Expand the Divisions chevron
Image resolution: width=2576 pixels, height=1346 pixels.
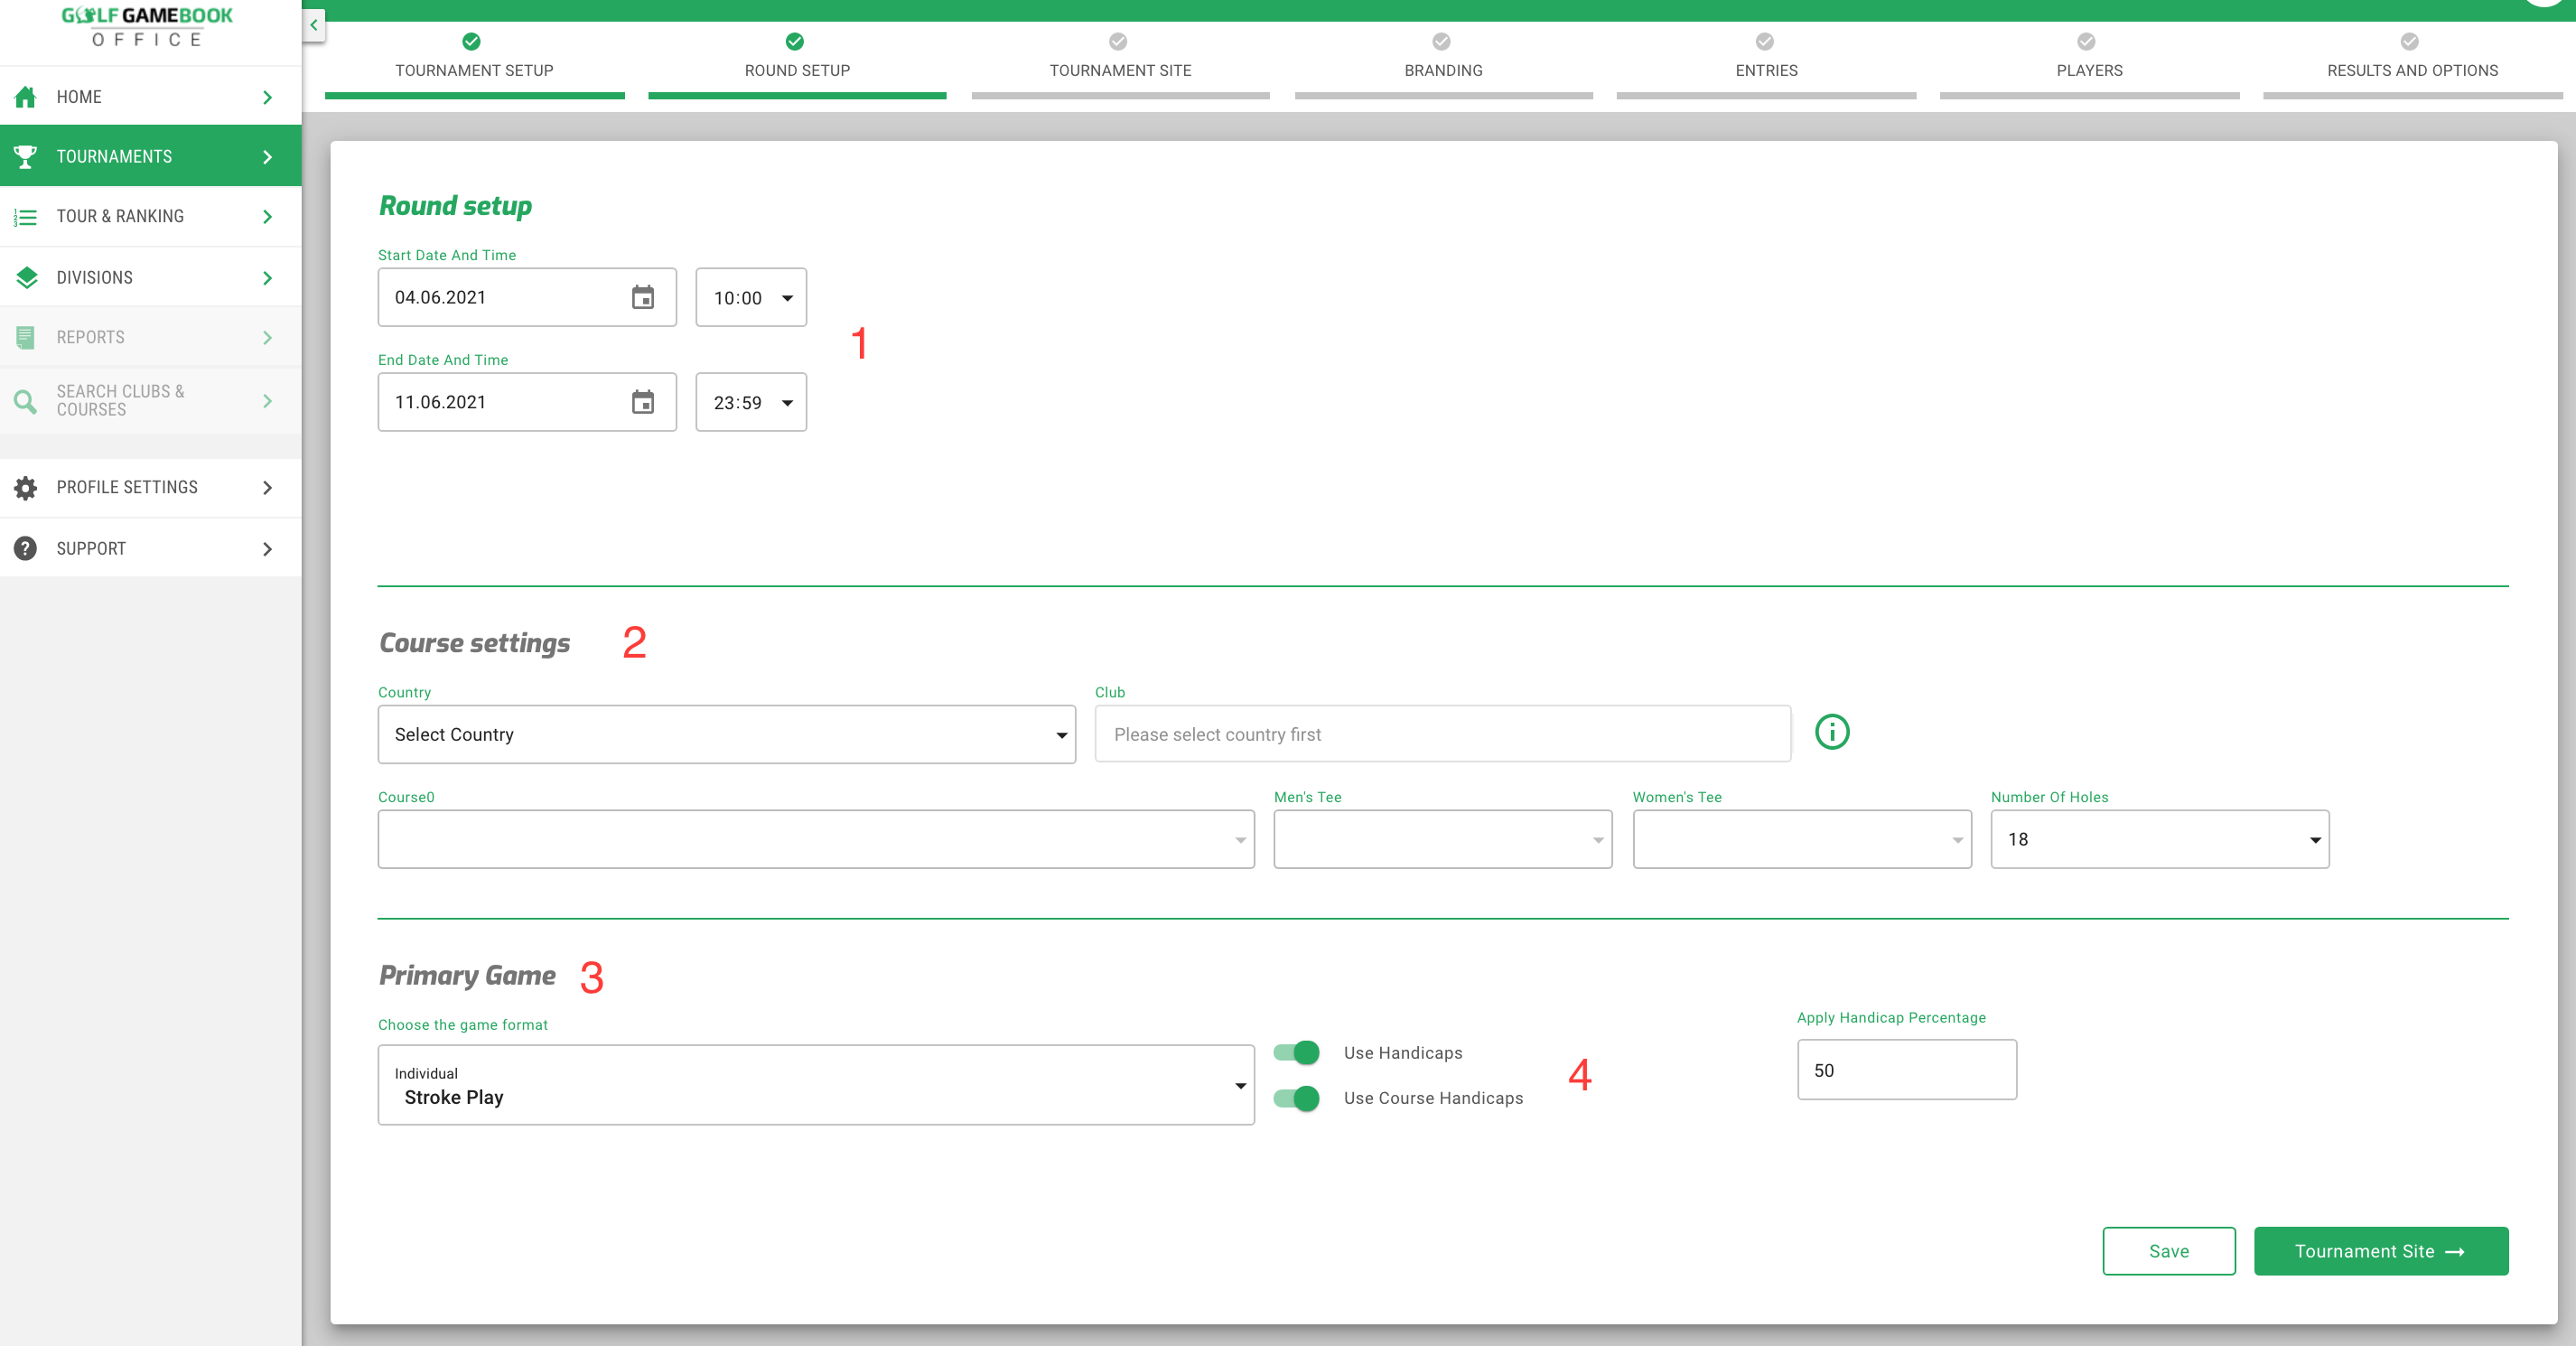point(267,278)
